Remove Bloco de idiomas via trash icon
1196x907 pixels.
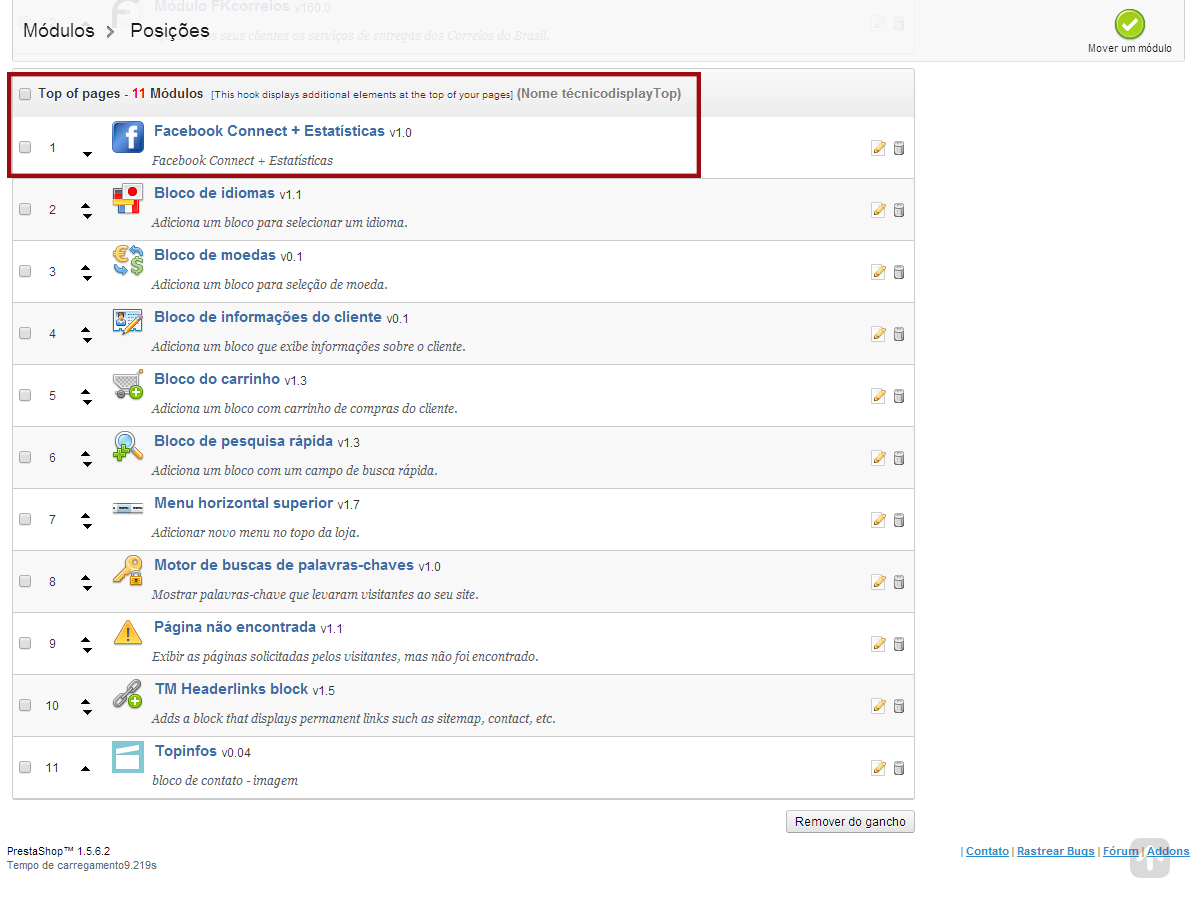(899, 210)
